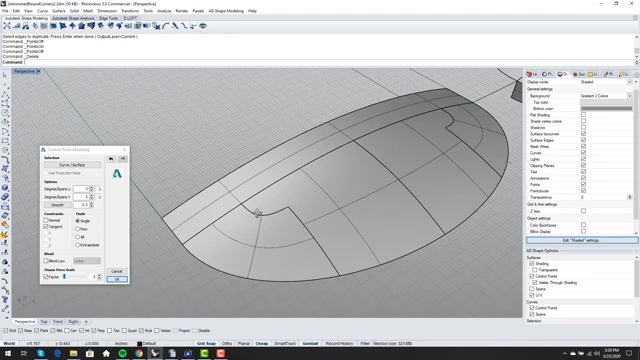Show hidden system tray icons chevron

[564, 353]
